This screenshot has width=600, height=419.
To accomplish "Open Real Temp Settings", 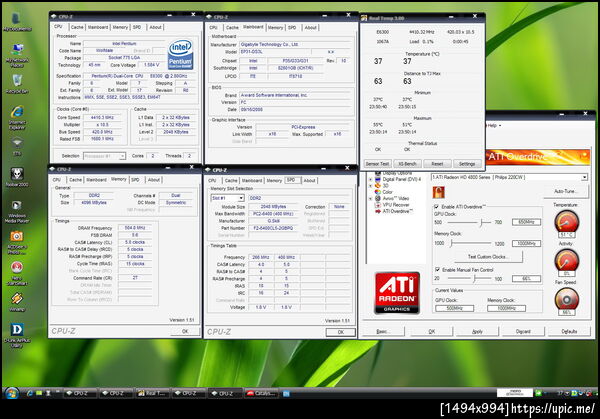I will tap(467, 164).
